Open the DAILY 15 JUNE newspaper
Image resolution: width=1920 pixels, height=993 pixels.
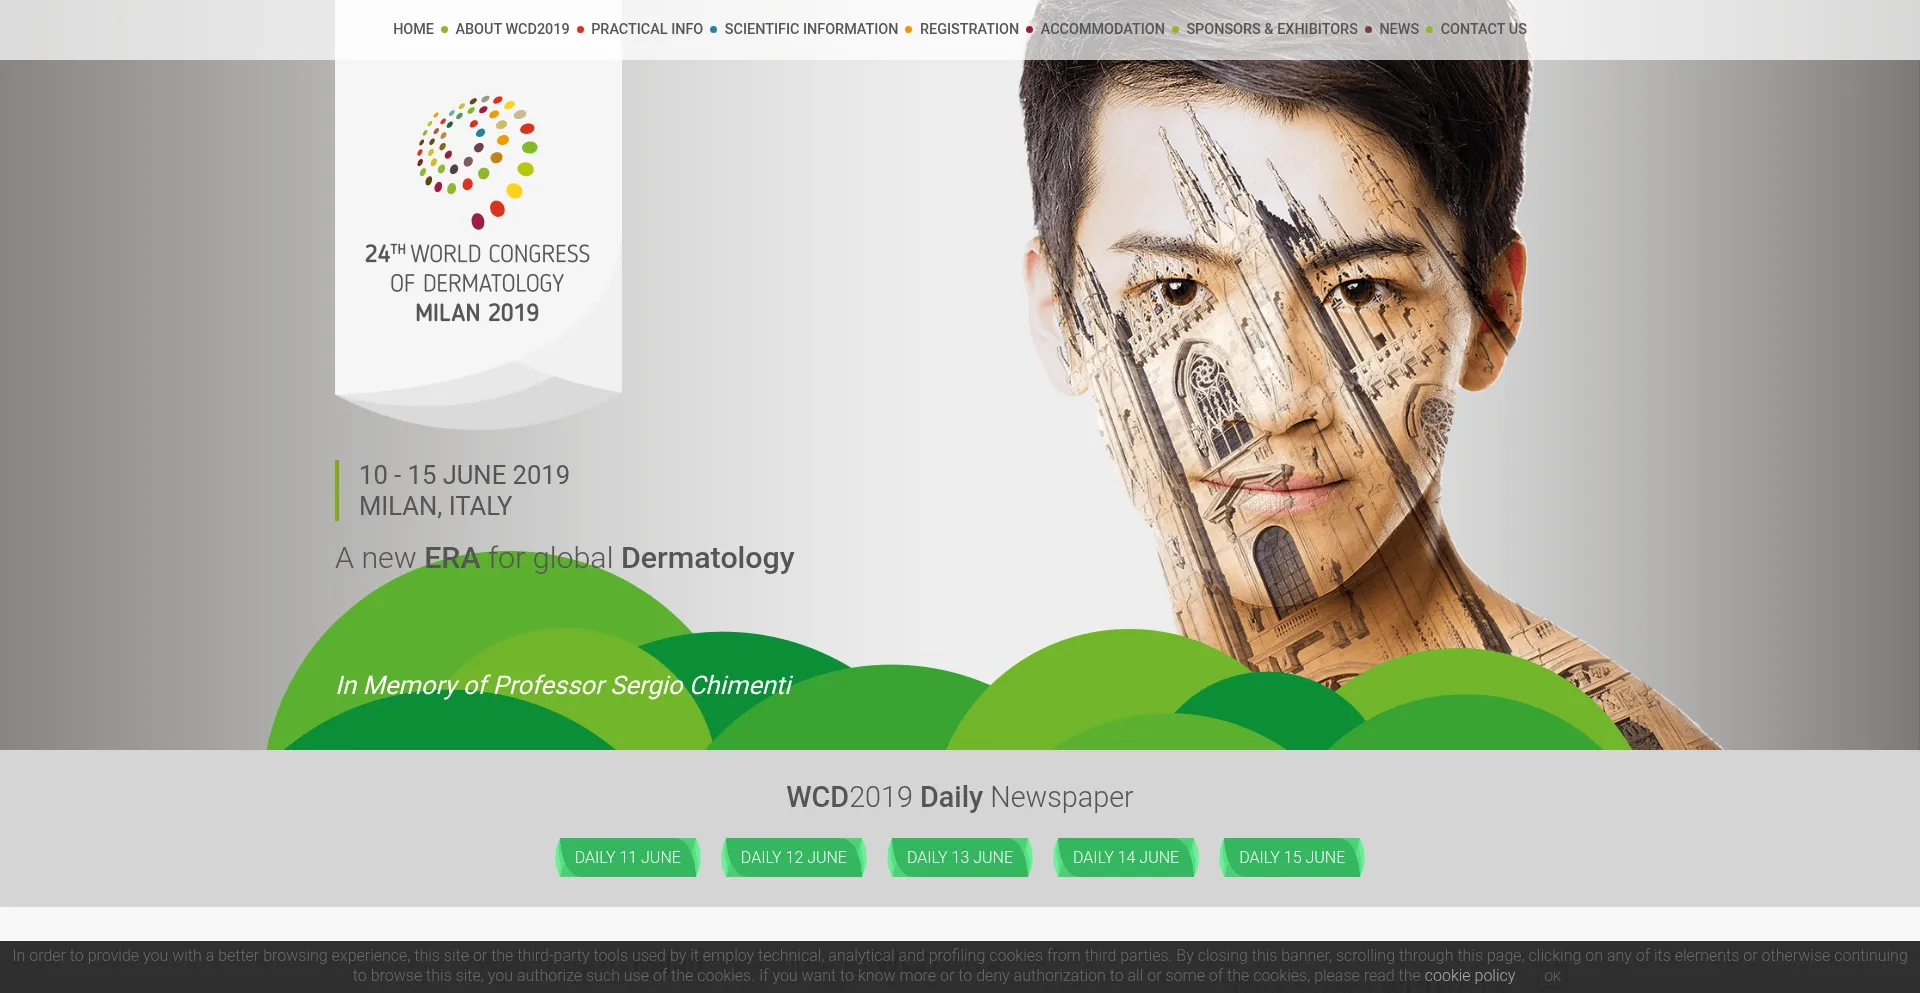pos(1292,857)
